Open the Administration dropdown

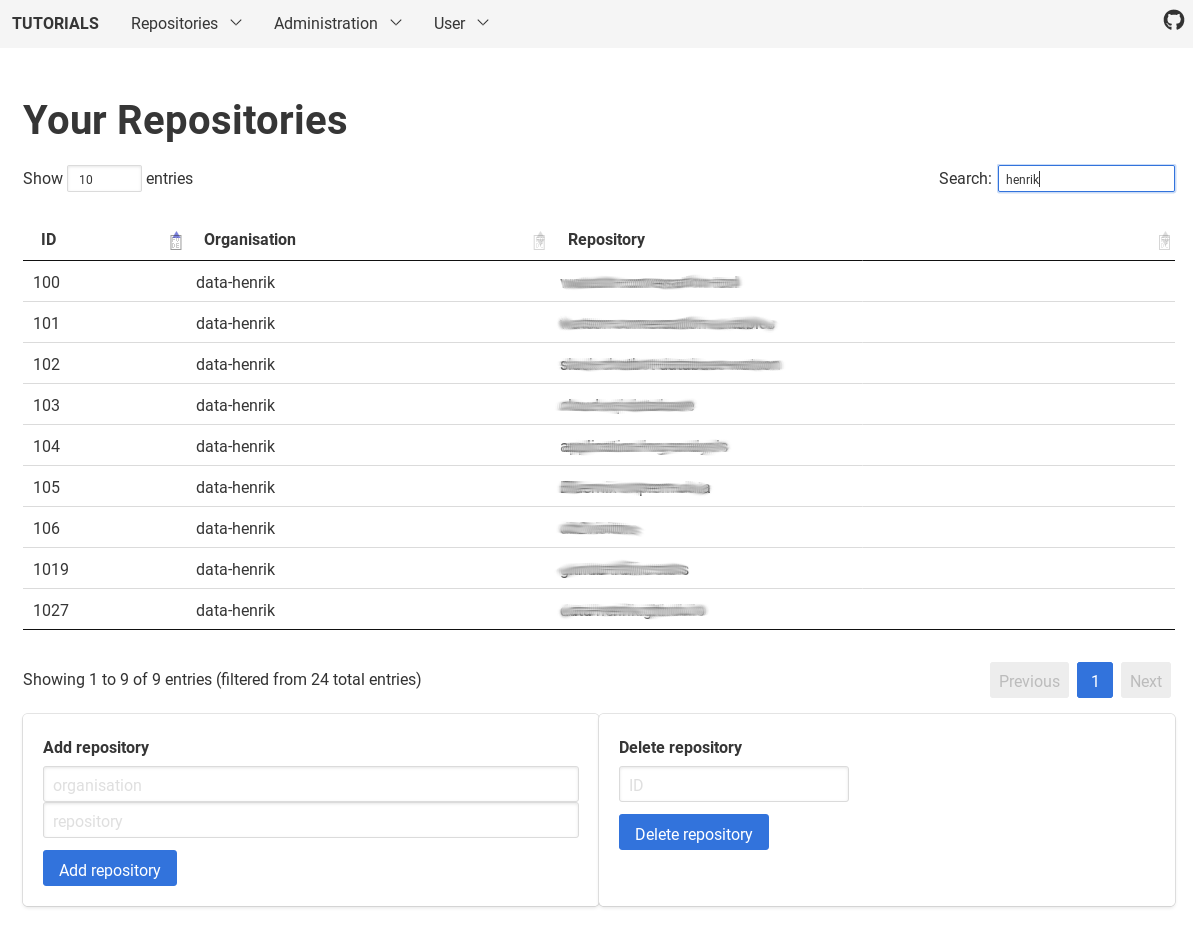(x=338, y=23)
